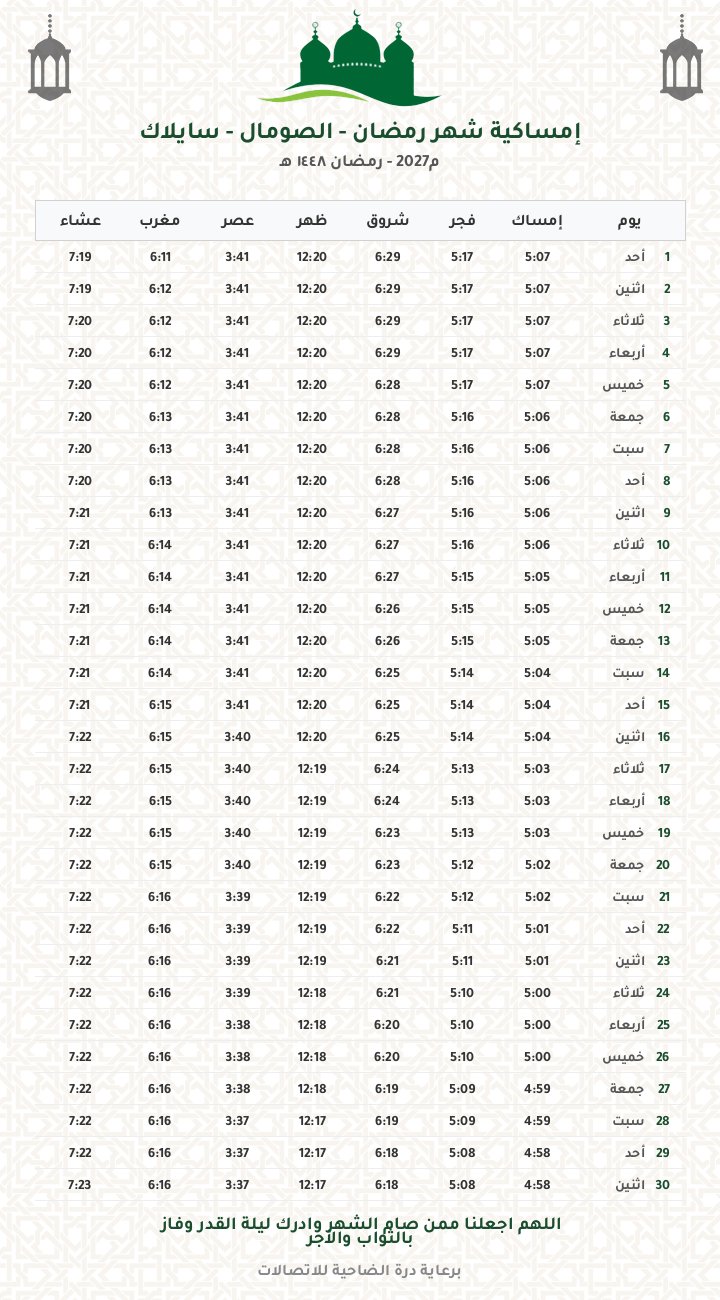This screenshot has width=720, height=1300.
Task: Click the left hanging lantern icon
Action: tap(50, 58)
